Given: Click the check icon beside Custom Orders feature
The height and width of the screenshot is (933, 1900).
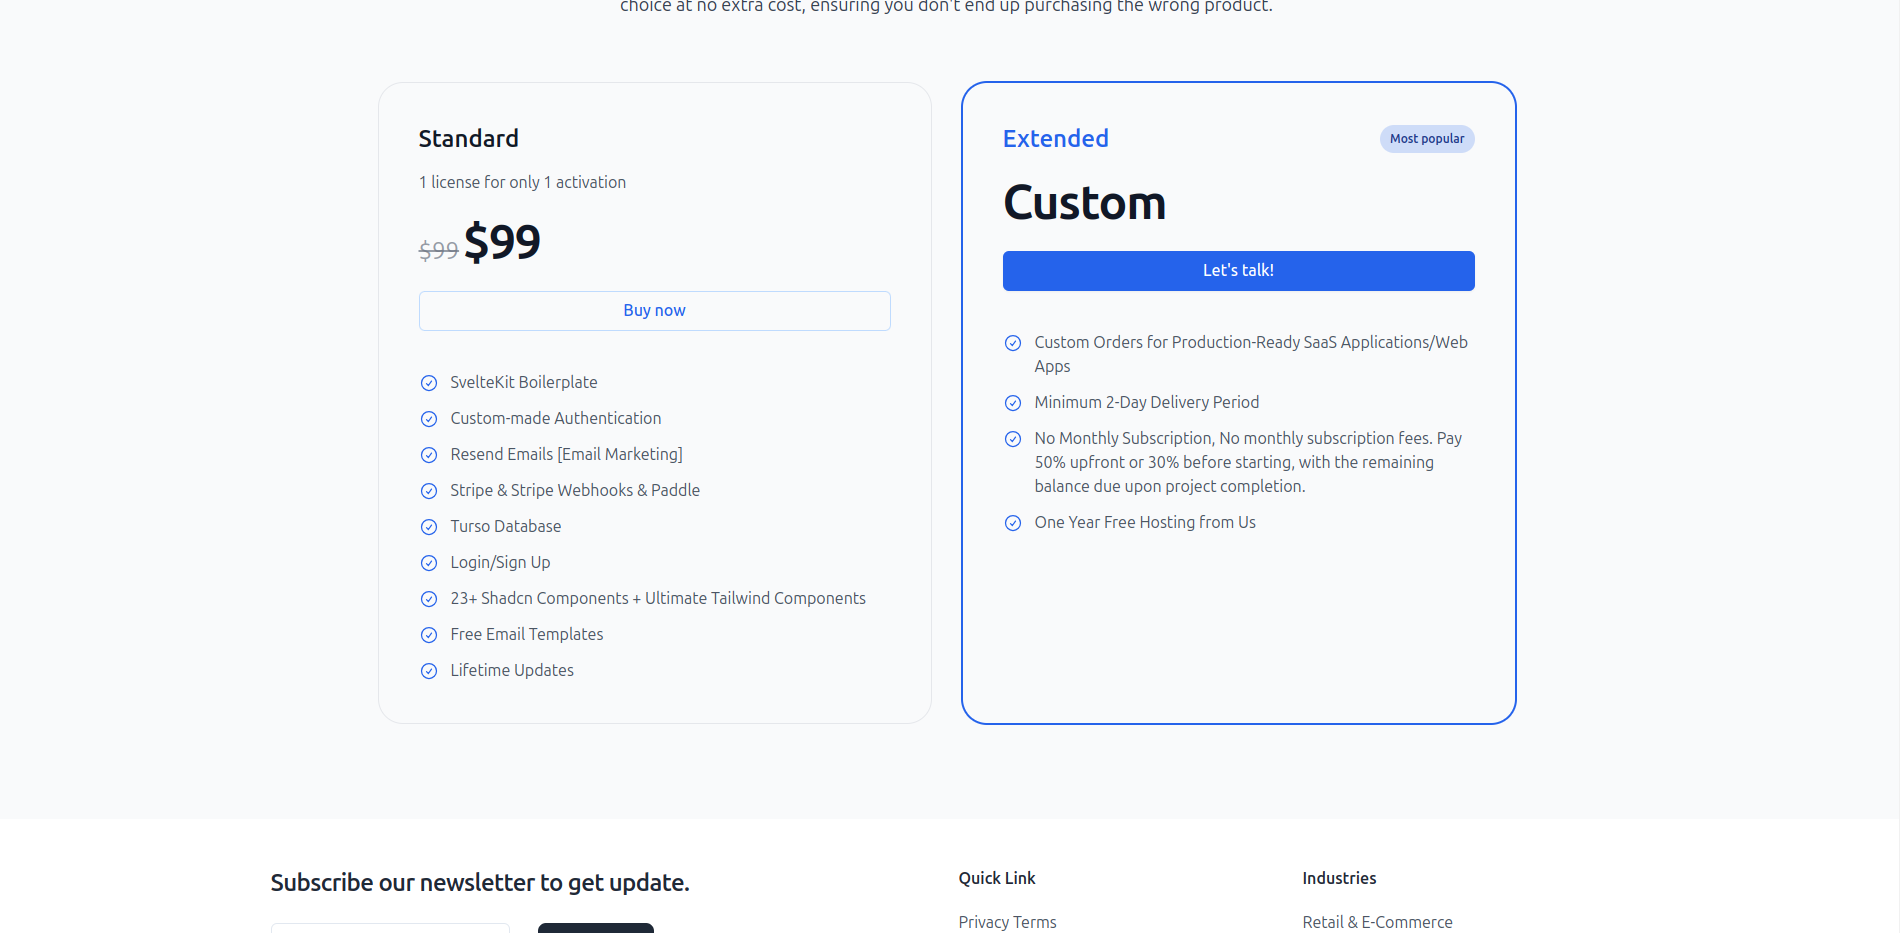Looking at the screenshot, I should click(x=1013, y=343).
